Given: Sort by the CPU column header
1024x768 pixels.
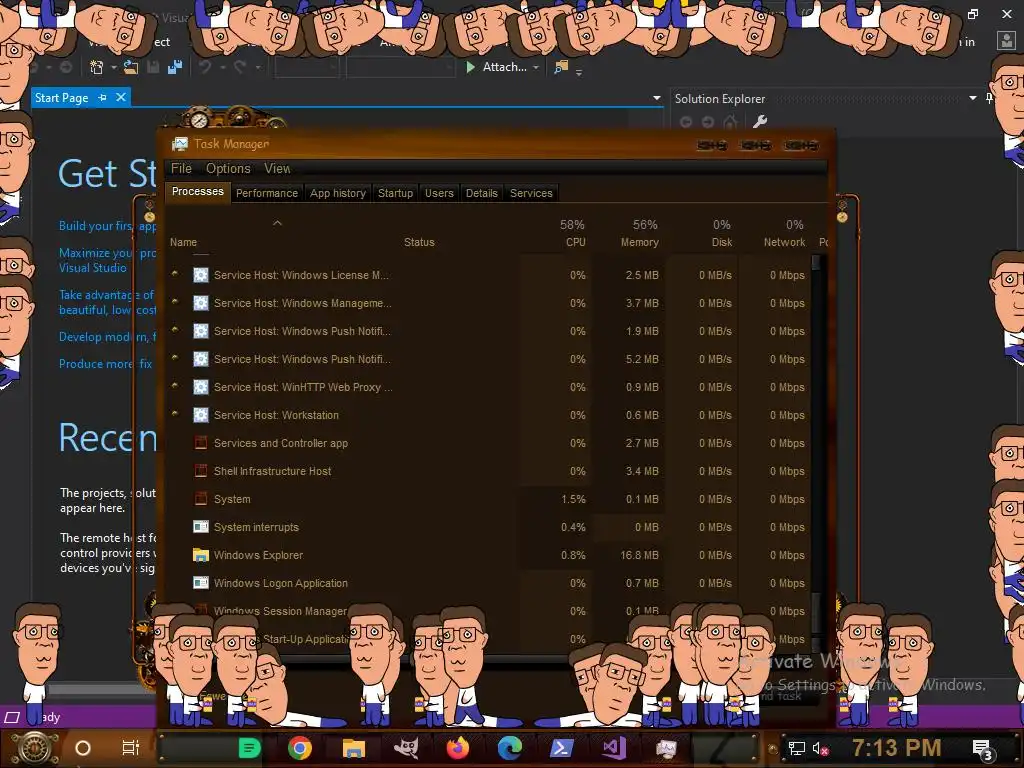Looking at the screenshot, I should click(575, 242).
